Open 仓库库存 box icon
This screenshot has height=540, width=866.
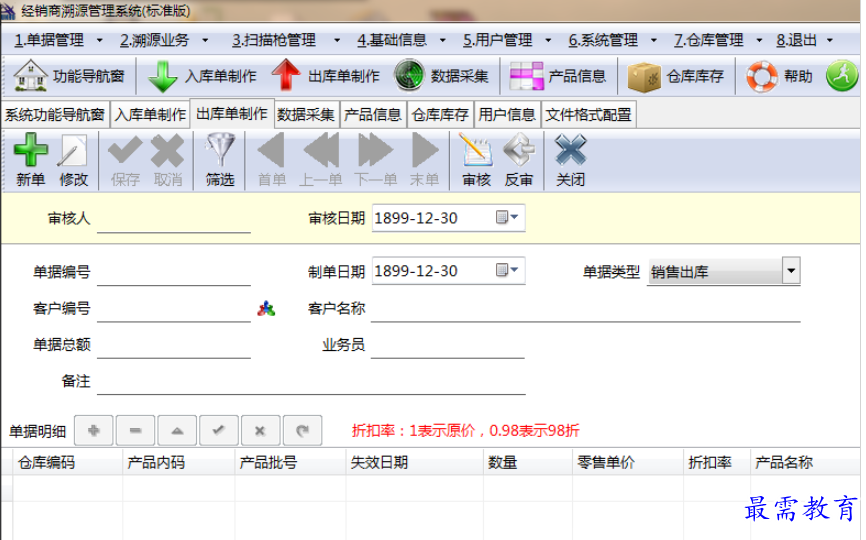coord(644,76)
